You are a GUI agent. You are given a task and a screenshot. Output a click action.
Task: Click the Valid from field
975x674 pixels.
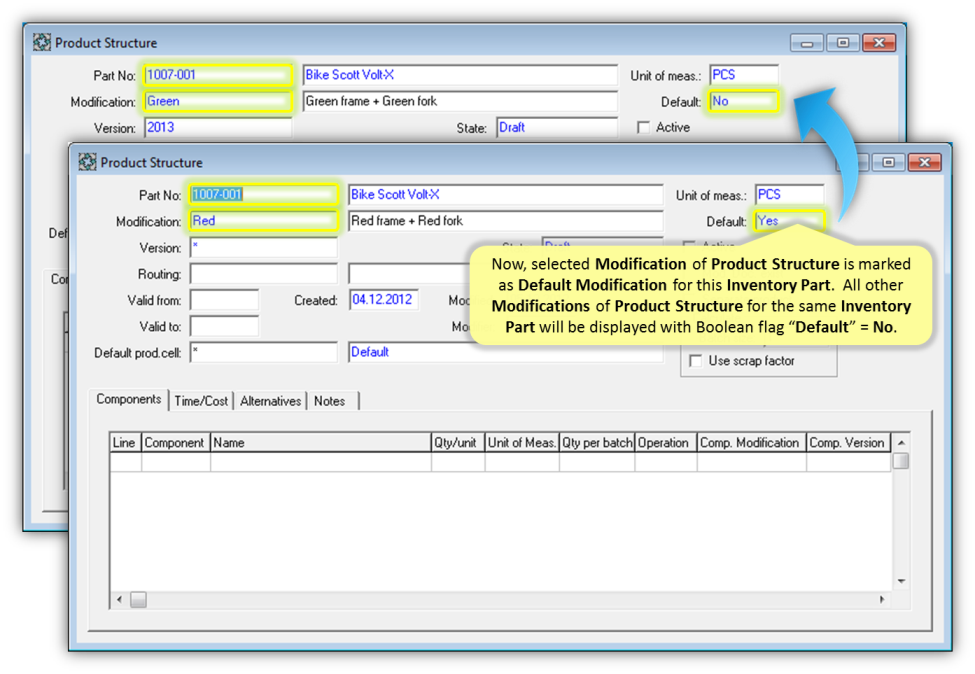pos(224,300)
